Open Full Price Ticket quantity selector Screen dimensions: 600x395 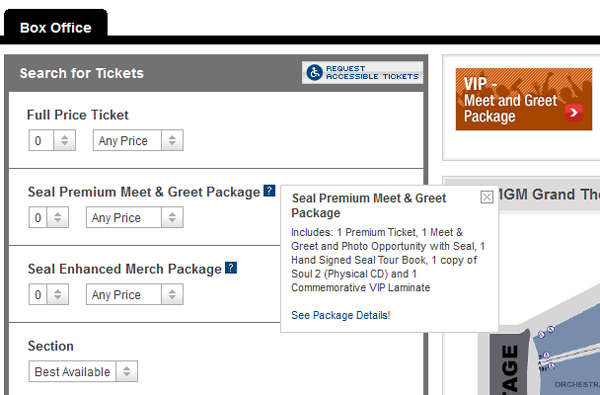pos(52,140)
